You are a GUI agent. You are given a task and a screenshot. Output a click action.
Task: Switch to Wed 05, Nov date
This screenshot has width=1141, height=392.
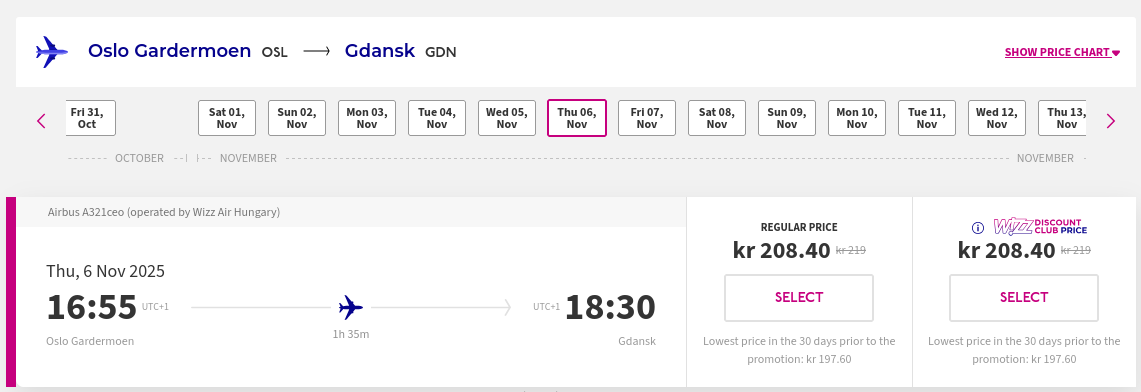(506, 118)
